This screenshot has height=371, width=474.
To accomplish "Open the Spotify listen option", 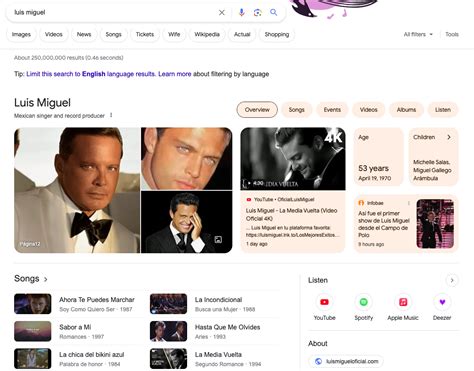I will click(x=364, y=307).
